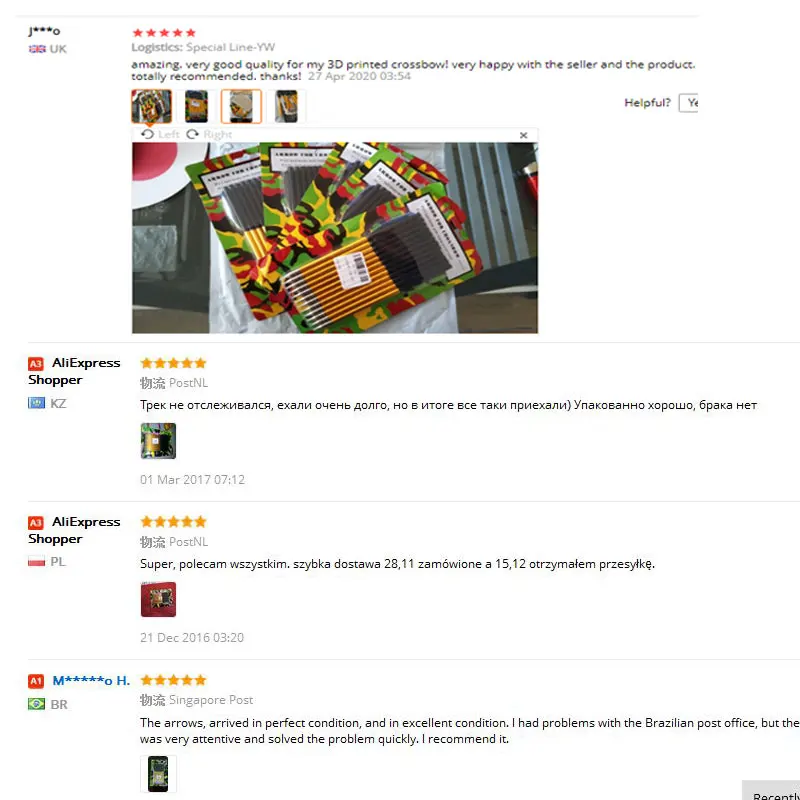
Task: Select the highlighted third review thumbnail
Action: 241,106
